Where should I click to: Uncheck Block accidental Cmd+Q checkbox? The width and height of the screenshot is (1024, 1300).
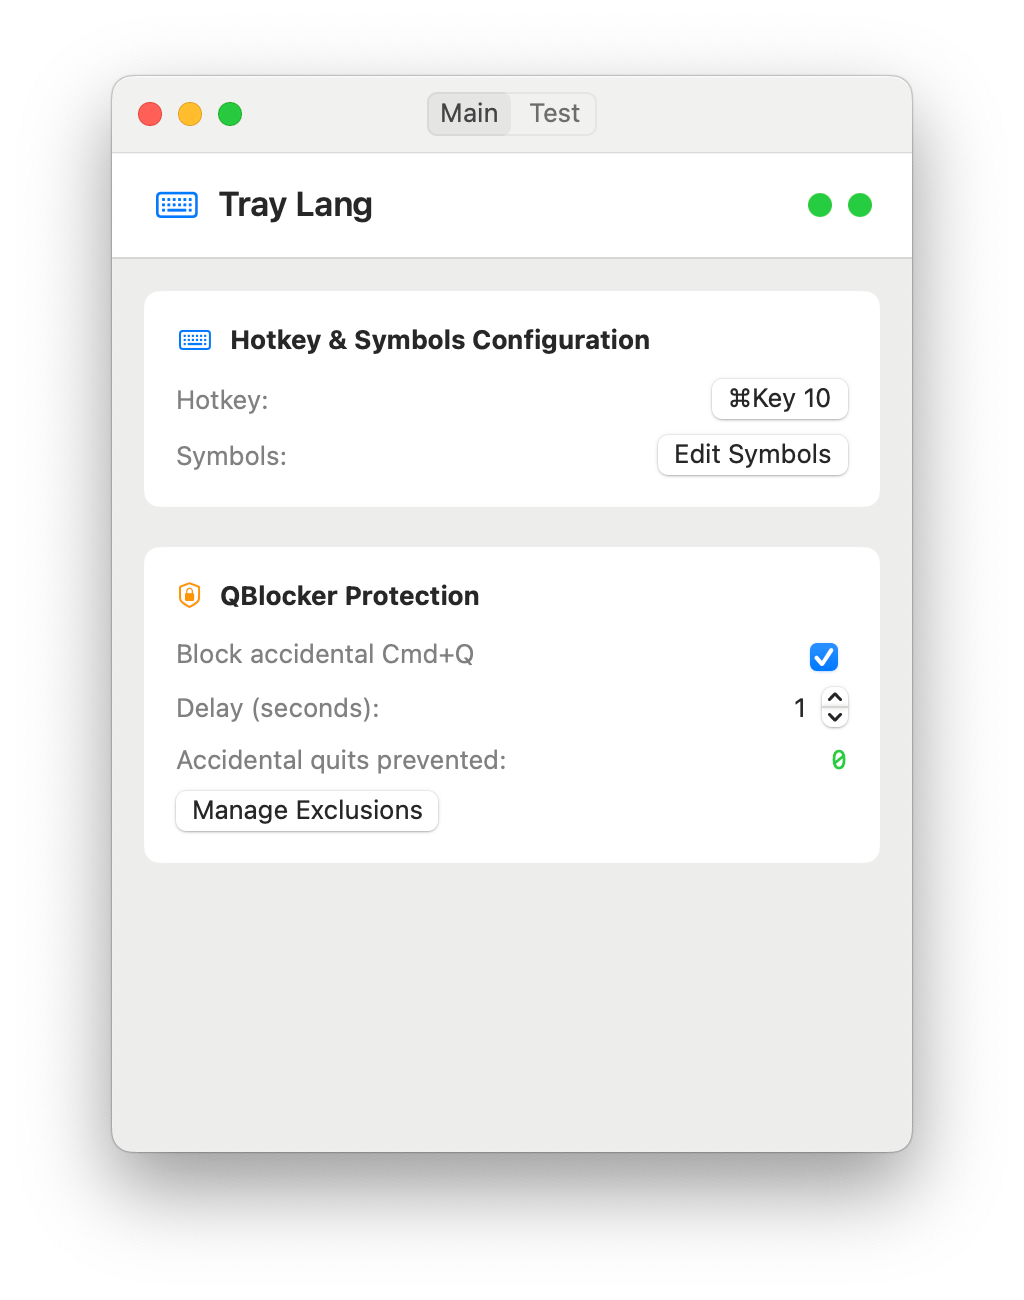(x=824, y=657)
